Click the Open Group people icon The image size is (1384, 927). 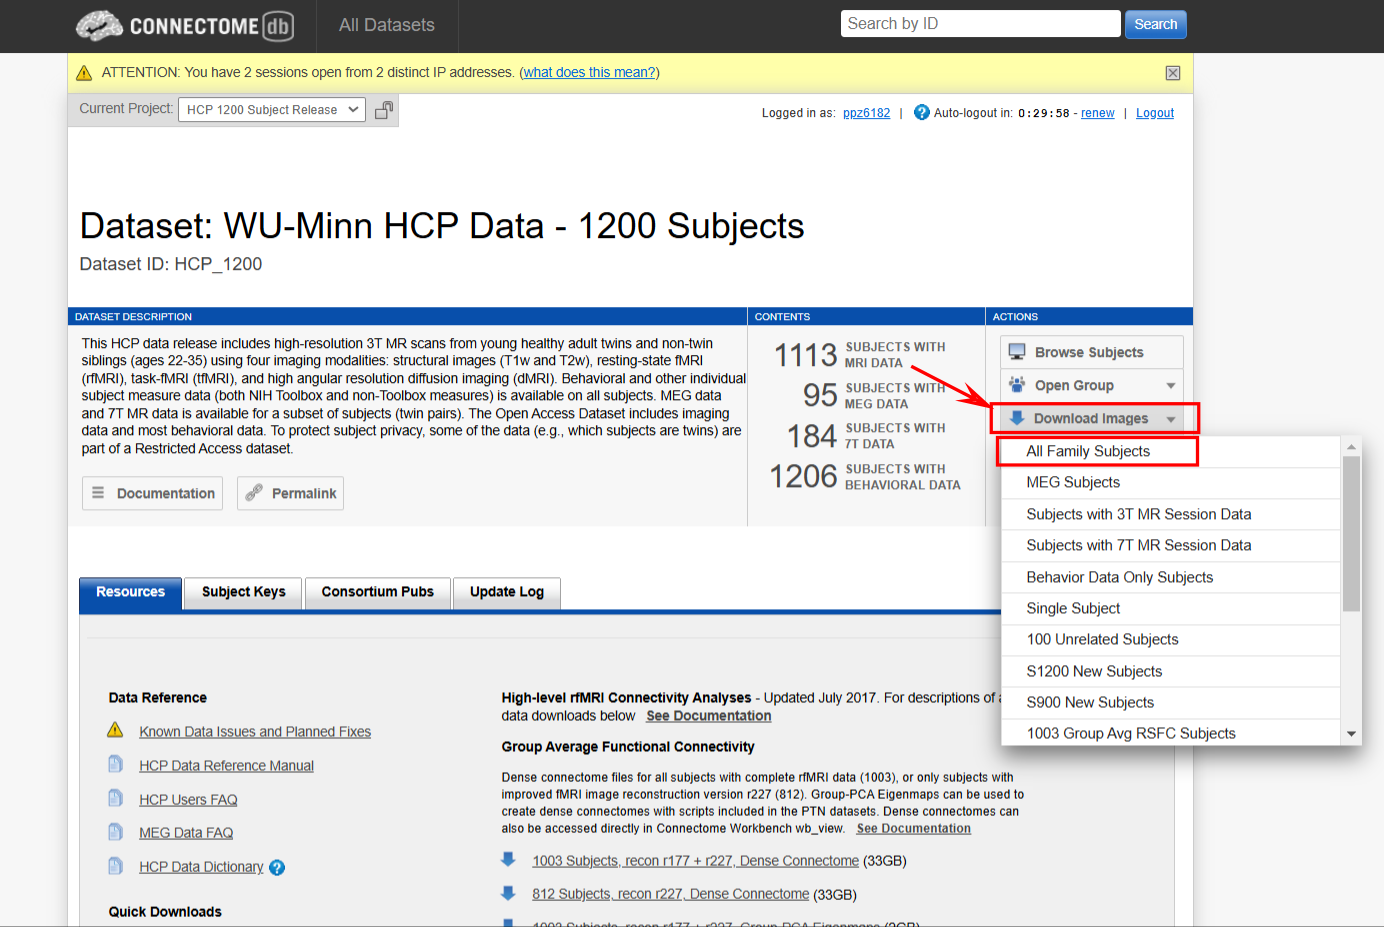1017,385
